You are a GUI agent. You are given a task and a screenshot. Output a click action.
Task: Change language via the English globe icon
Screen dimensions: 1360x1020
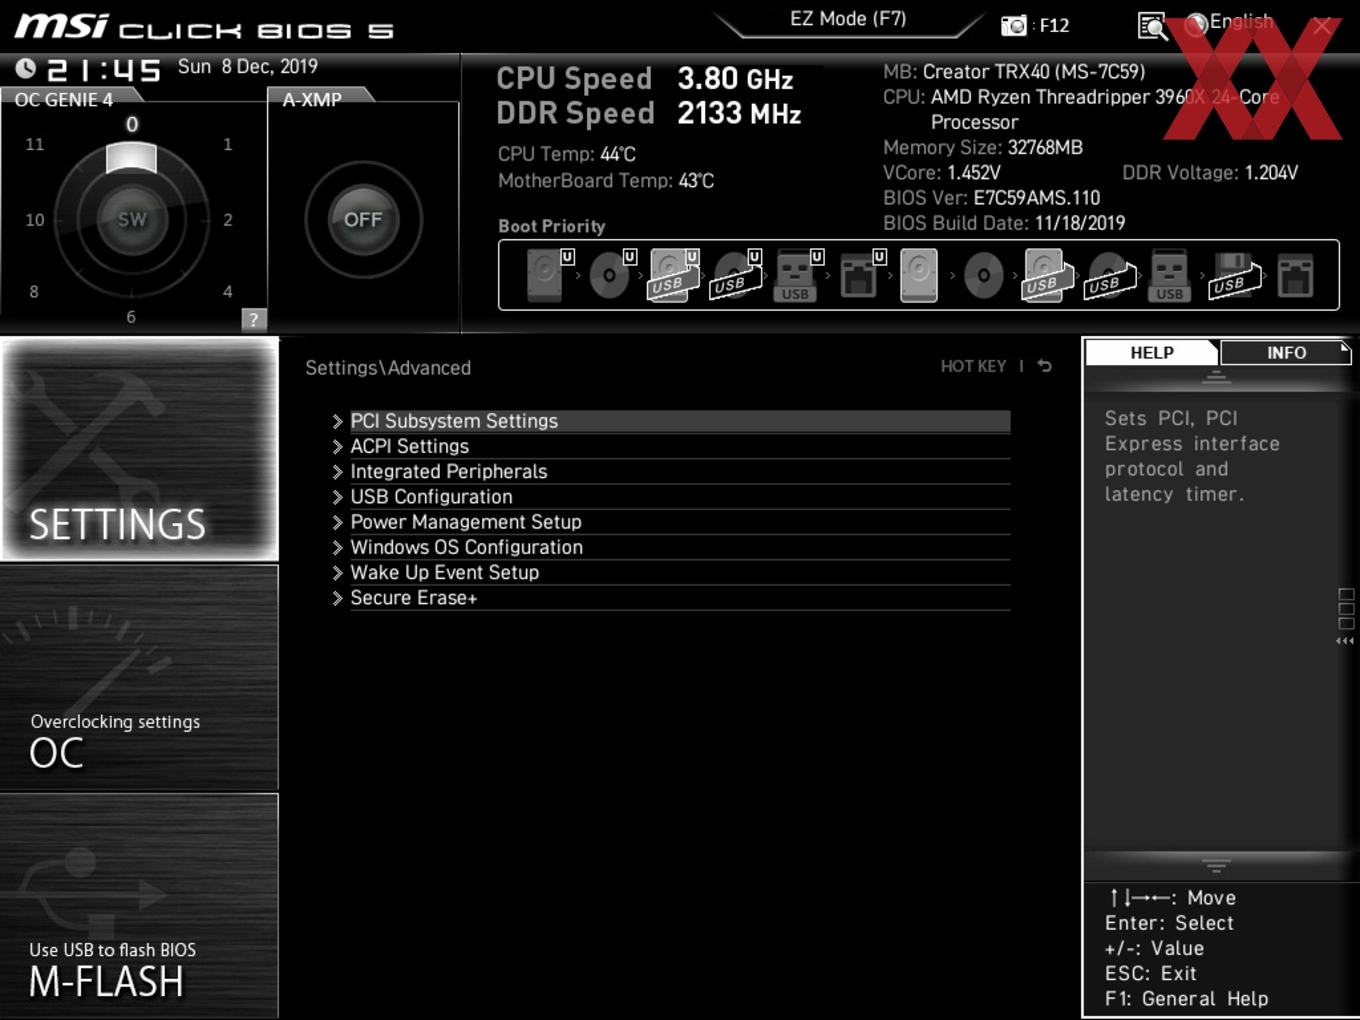[x=1196, y=25]
